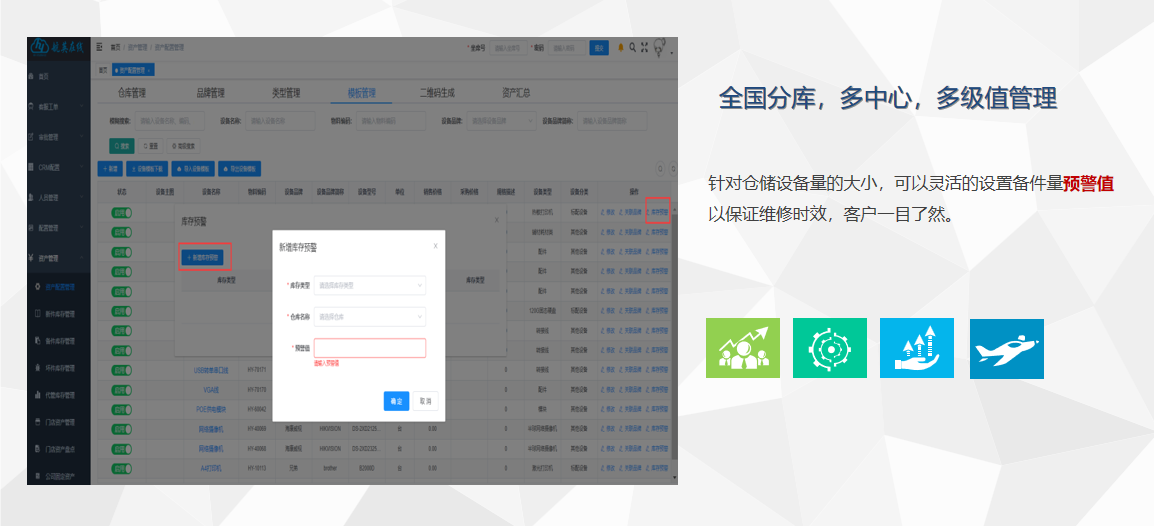1154x526 pixels.
Task: Click the magnifier search icon in header
Action: [x=633, y=47]
